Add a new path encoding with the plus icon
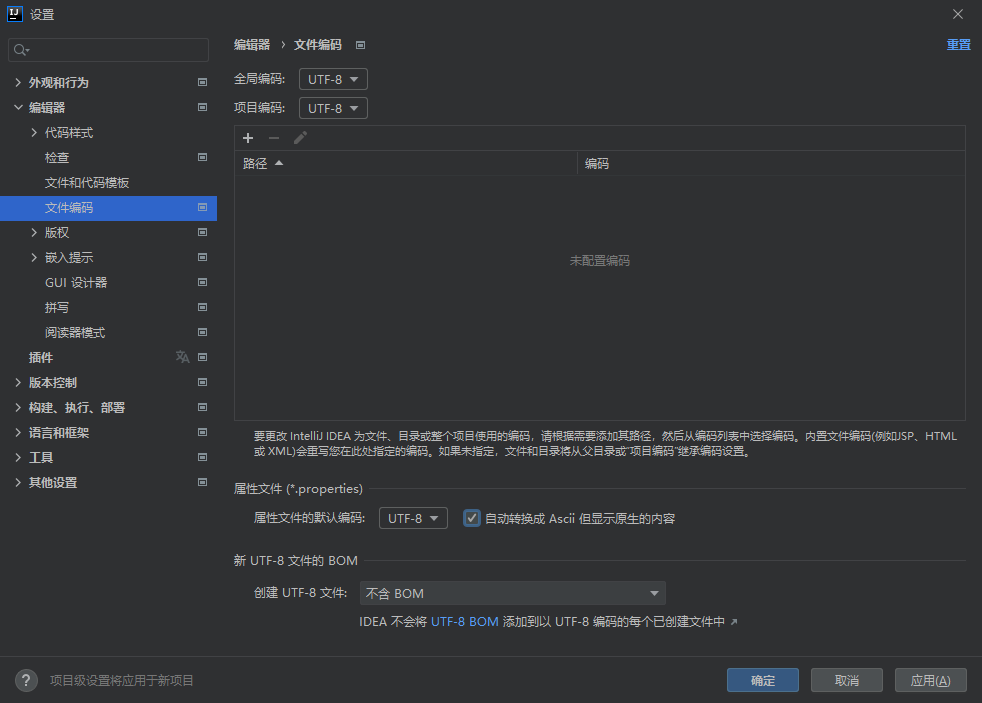 (x=248, y=138)
